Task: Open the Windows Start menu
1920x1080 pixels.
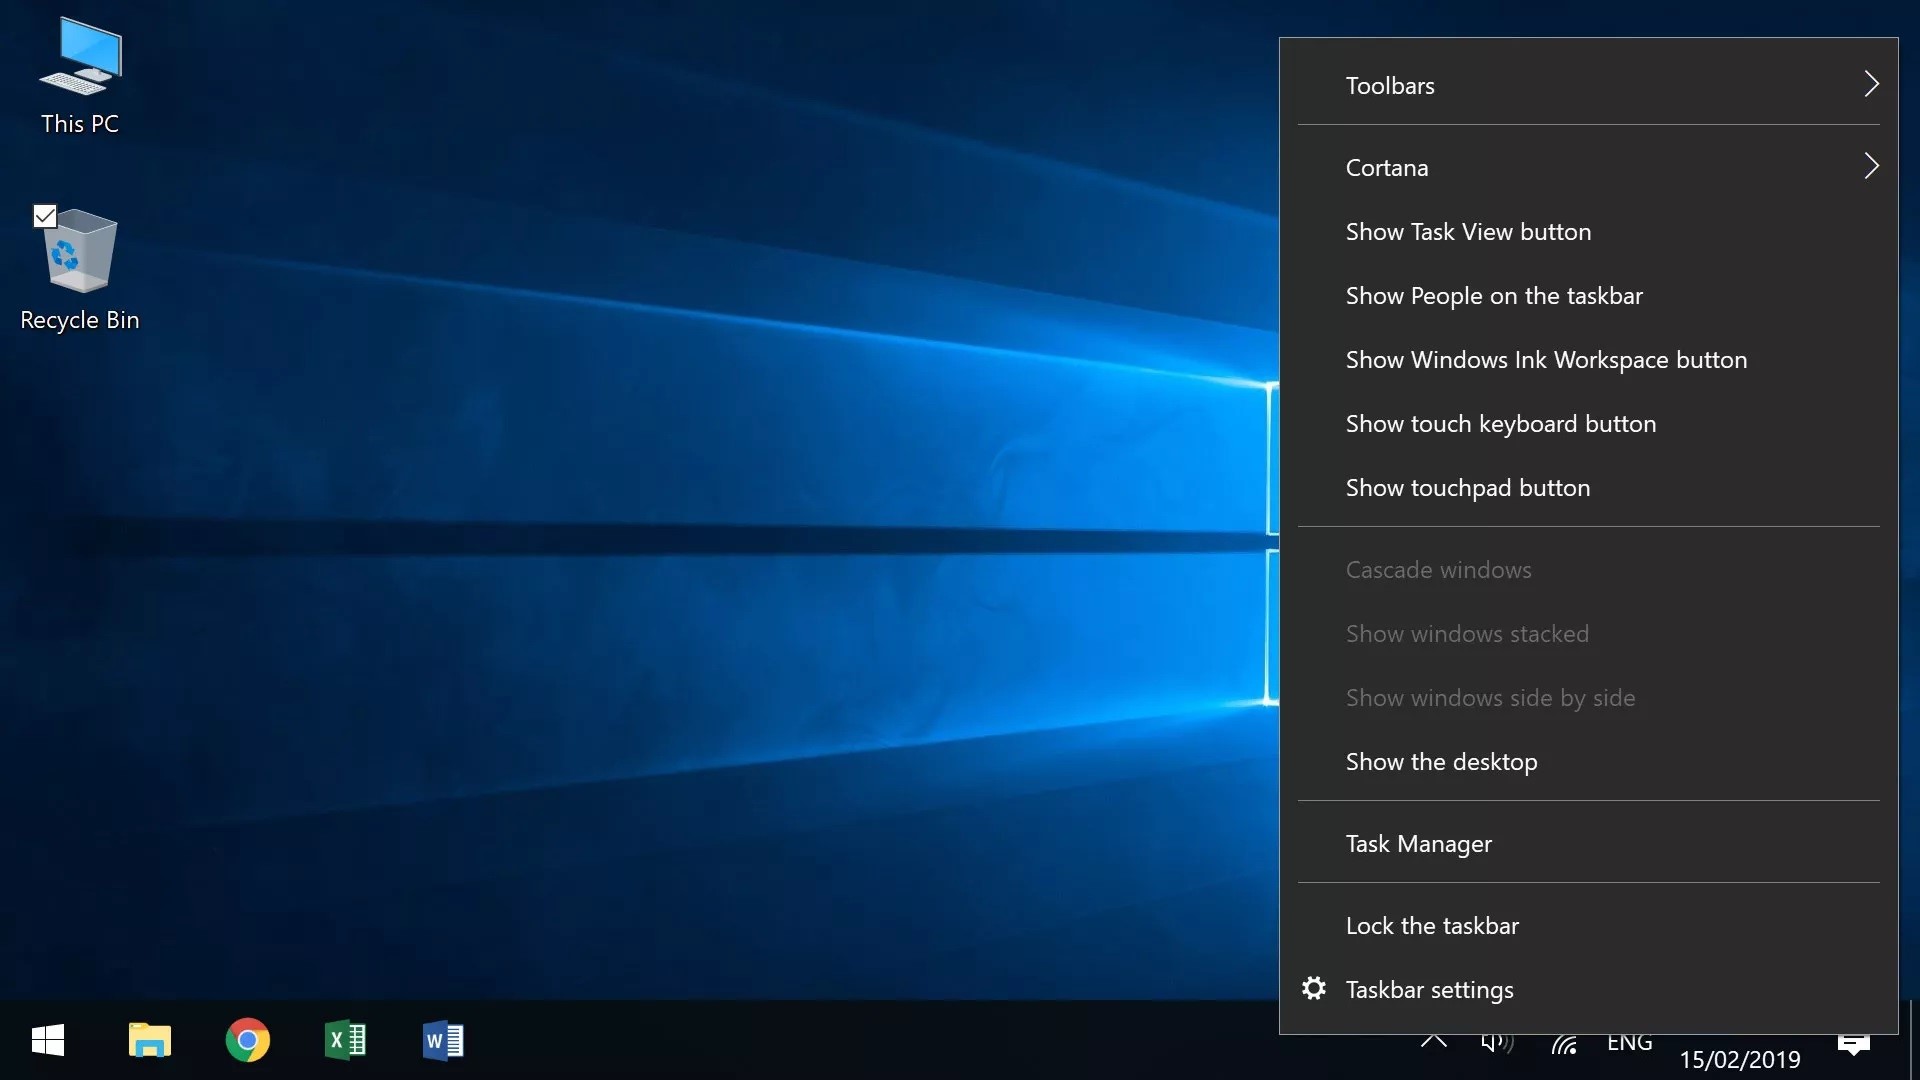Action: click(48, 1040)
